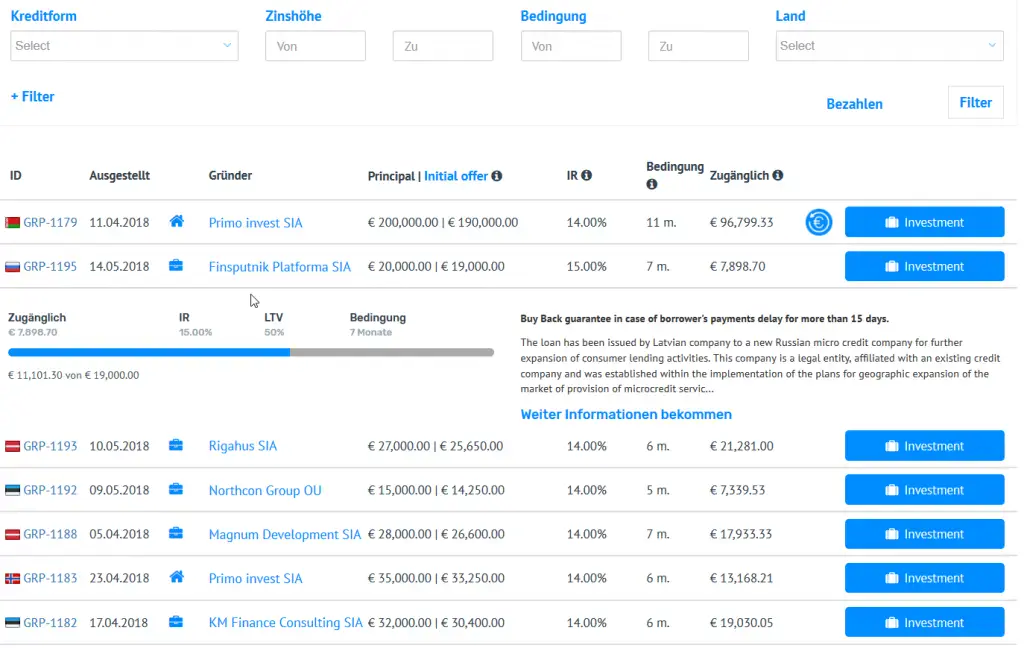Click the briefcase icon in GRP-1193 row
The image size is (1024, 648).
tap(176, 446)
